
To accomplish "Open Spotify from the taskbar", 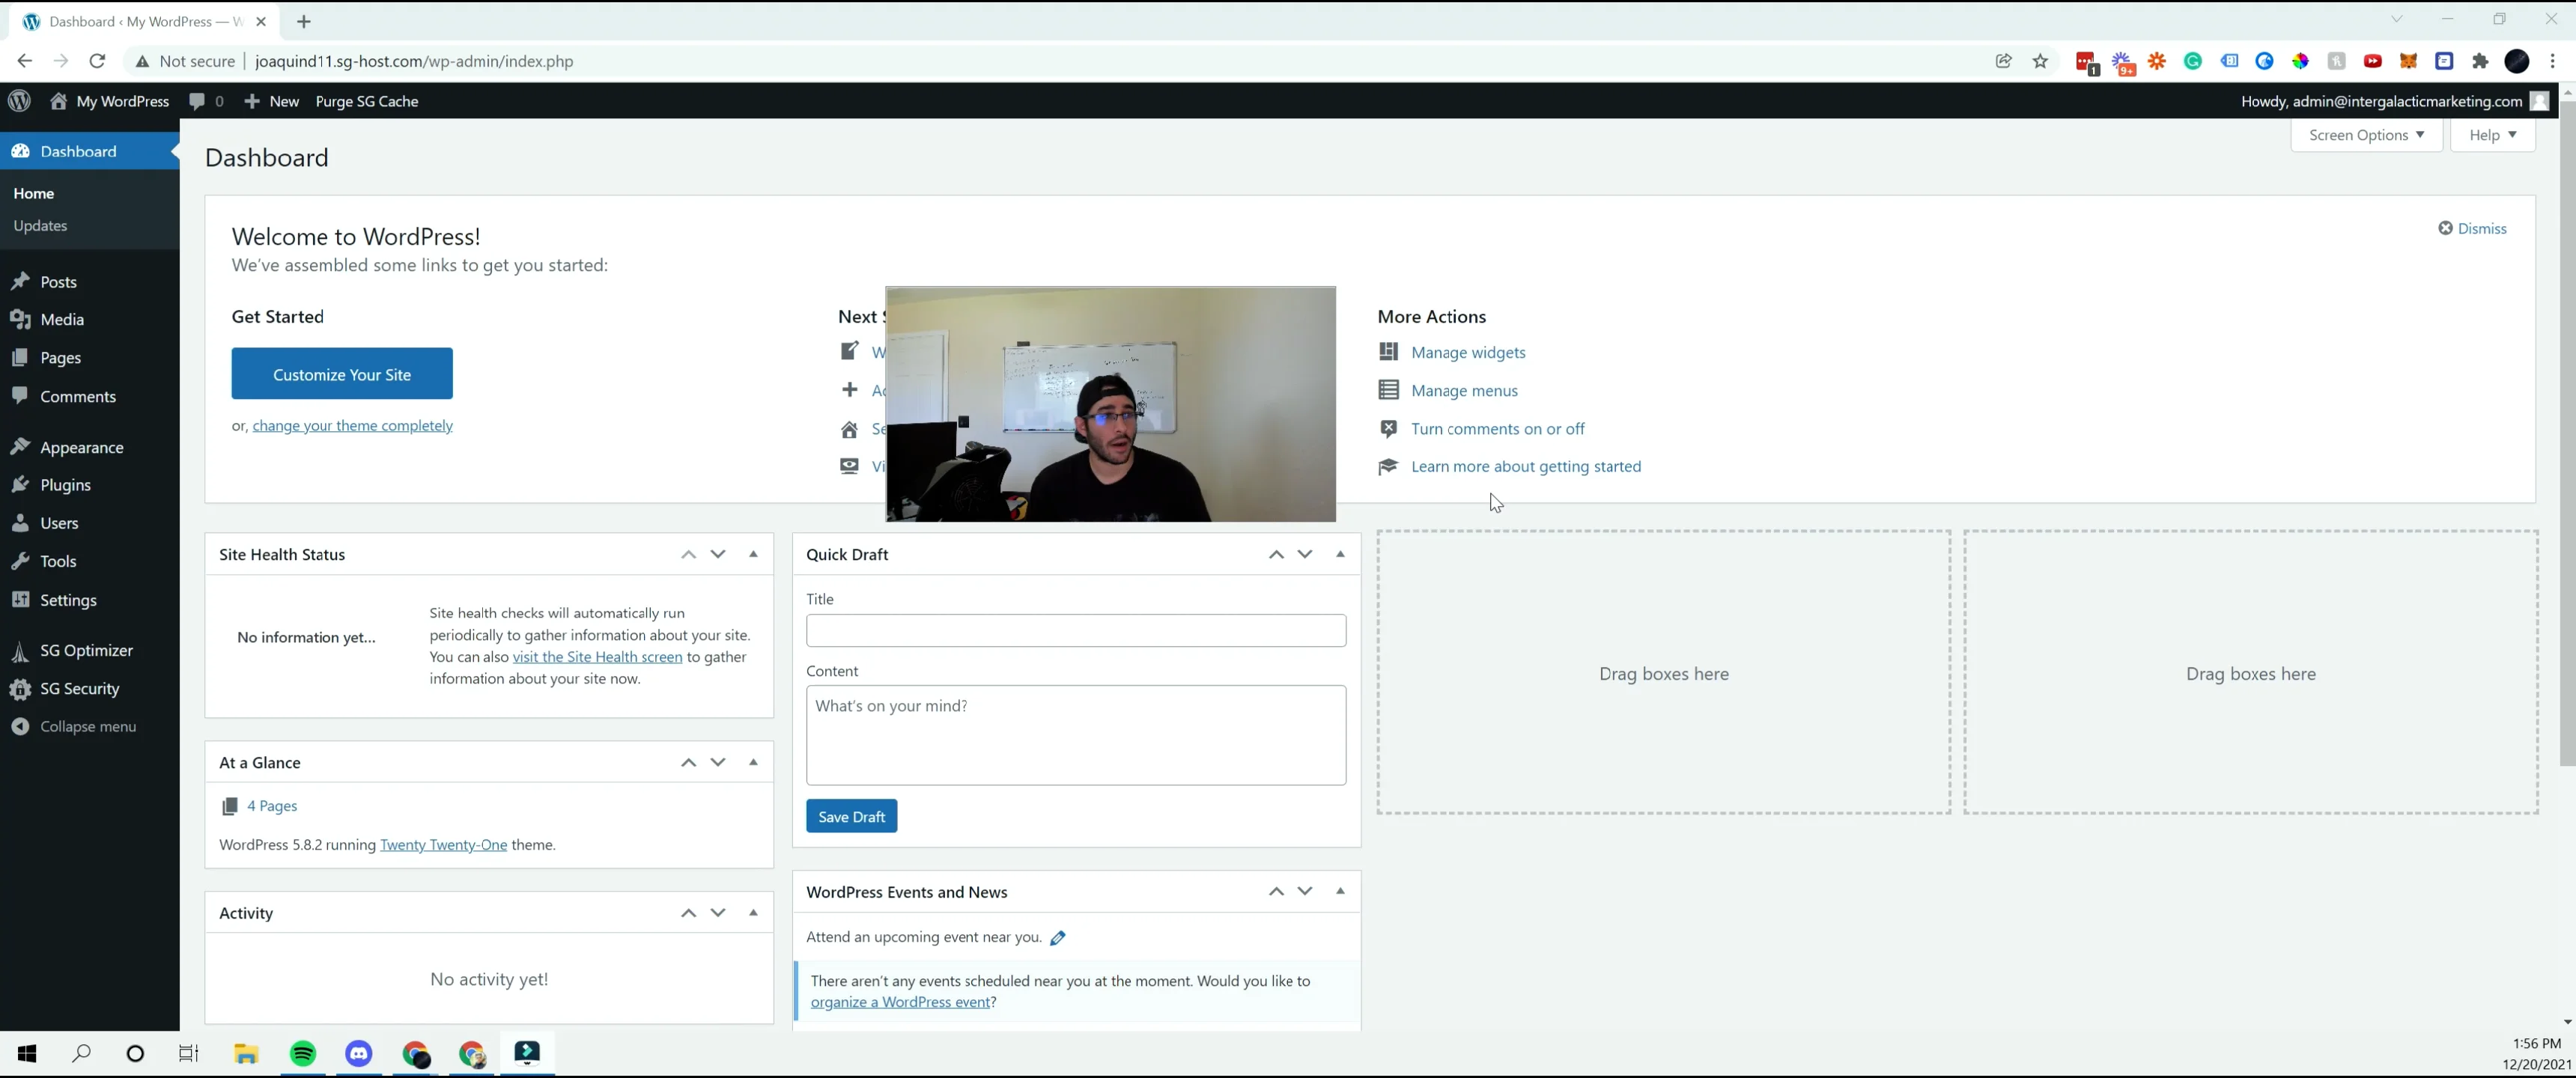I will tap(303, 1053).
